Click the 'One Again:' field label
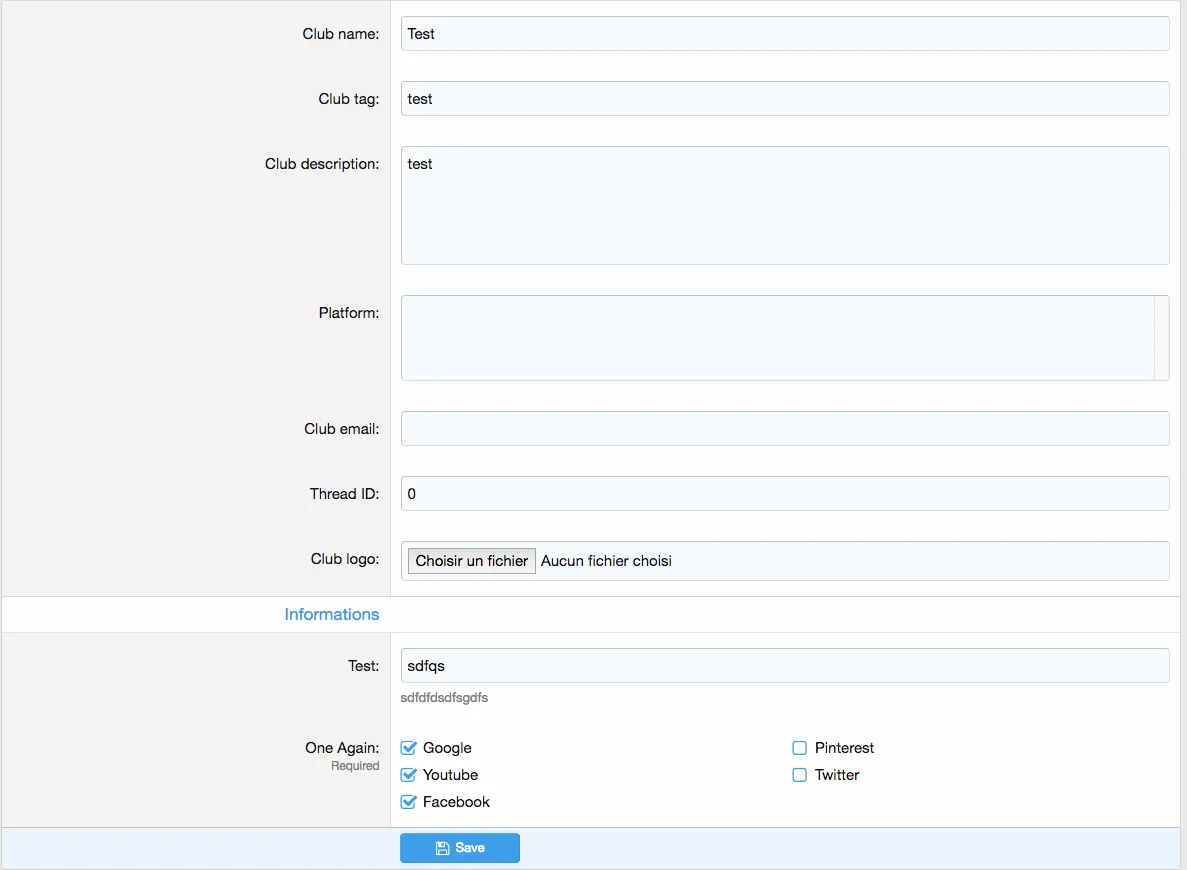 point(342,748)
